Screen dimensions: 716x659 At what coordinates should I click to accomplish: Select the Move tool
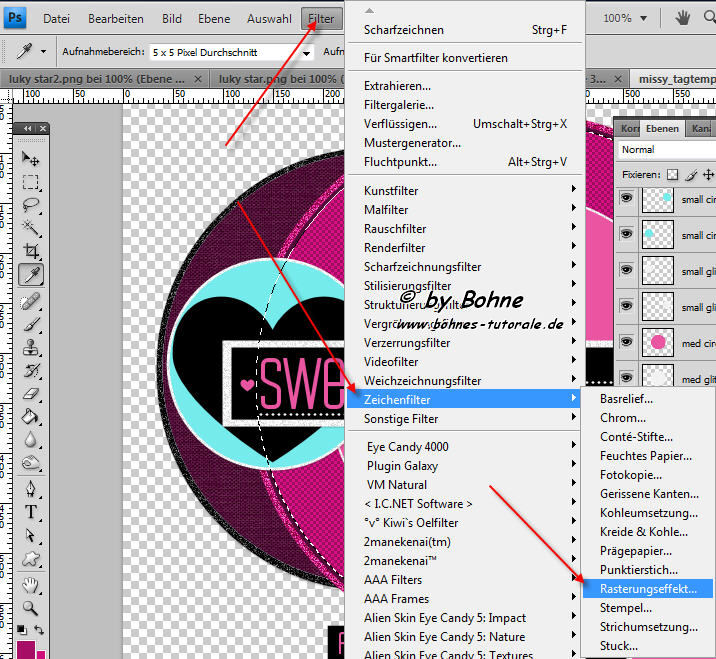point(31,159)
